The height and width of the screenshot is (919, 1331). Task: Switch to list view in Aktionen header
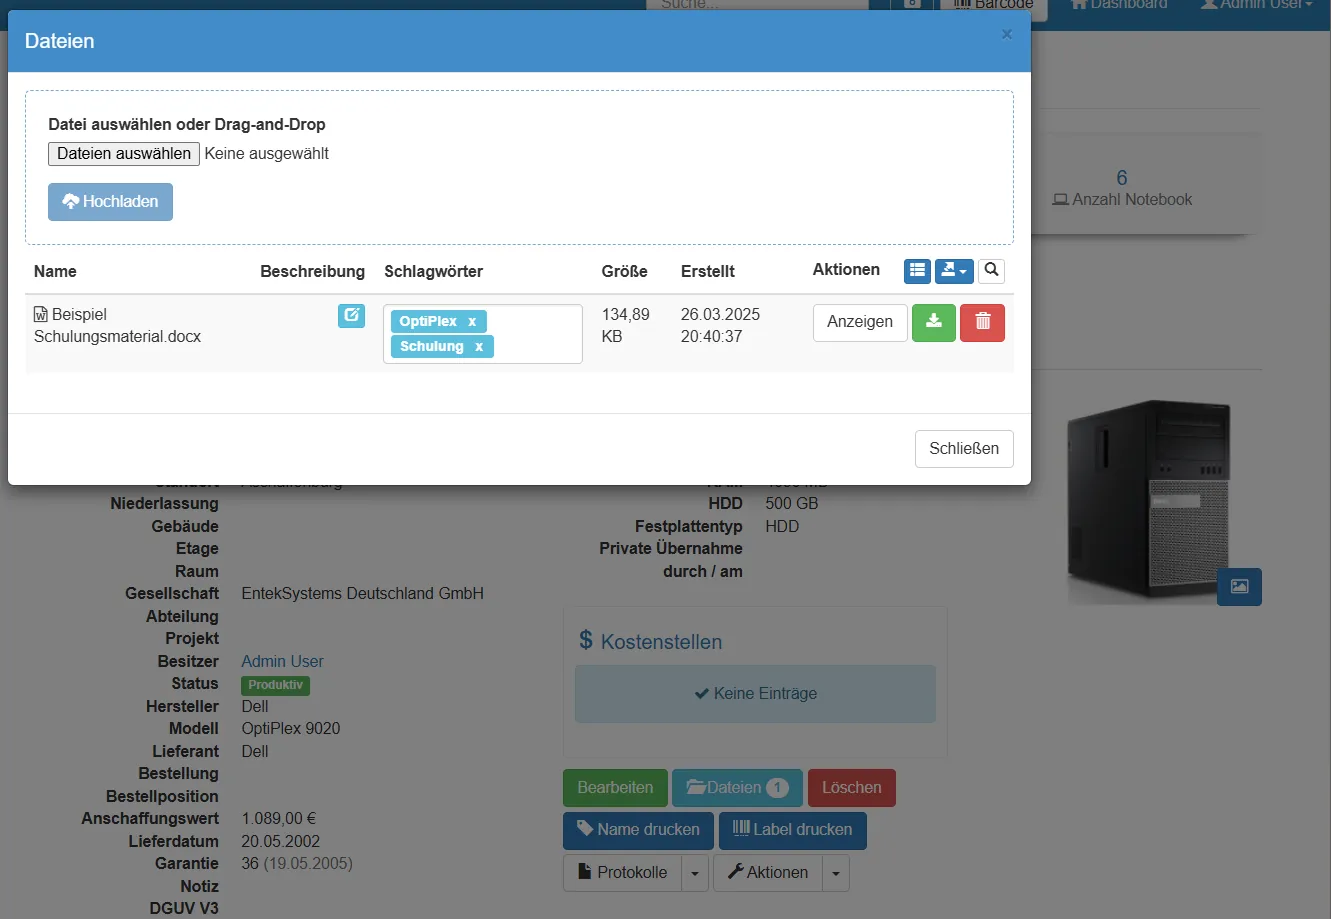pyautogui.click(x=917, y=271)
